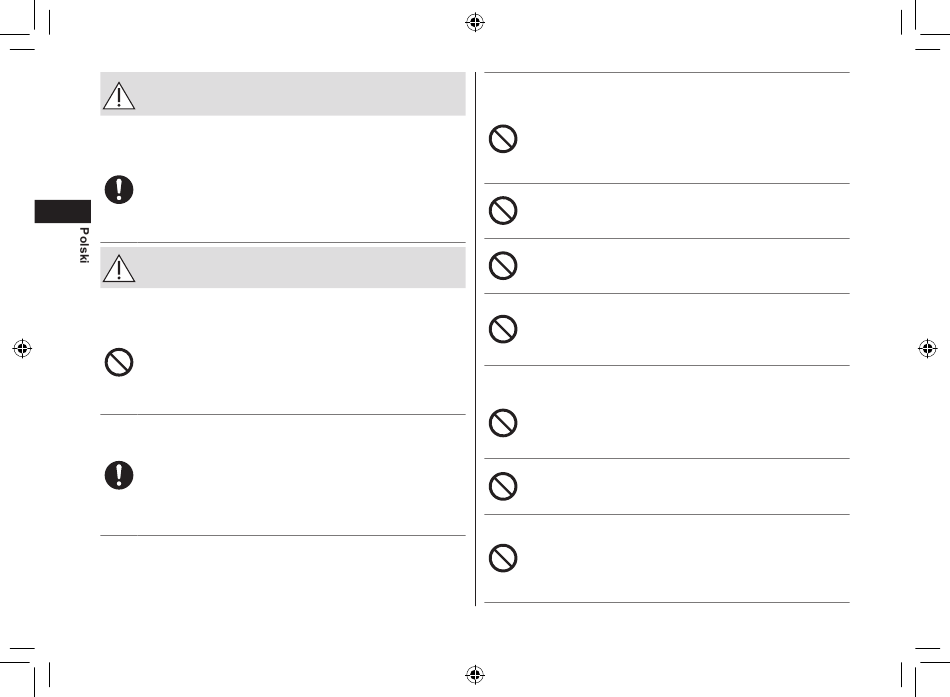Click the registration crosshair mark at page top
Viewport: 950px width, 697px height.
click(x=475, y=22)
